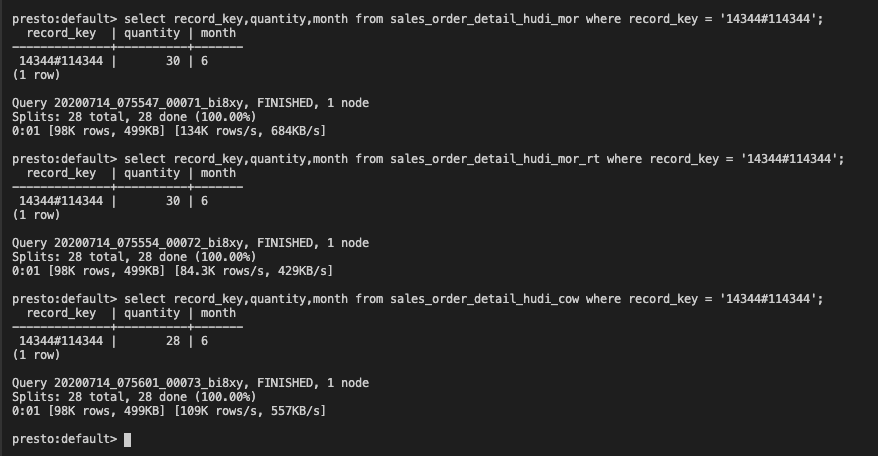Click the quantity column header of the first result
The image size is (878, 456).
(x=152, y=33)
